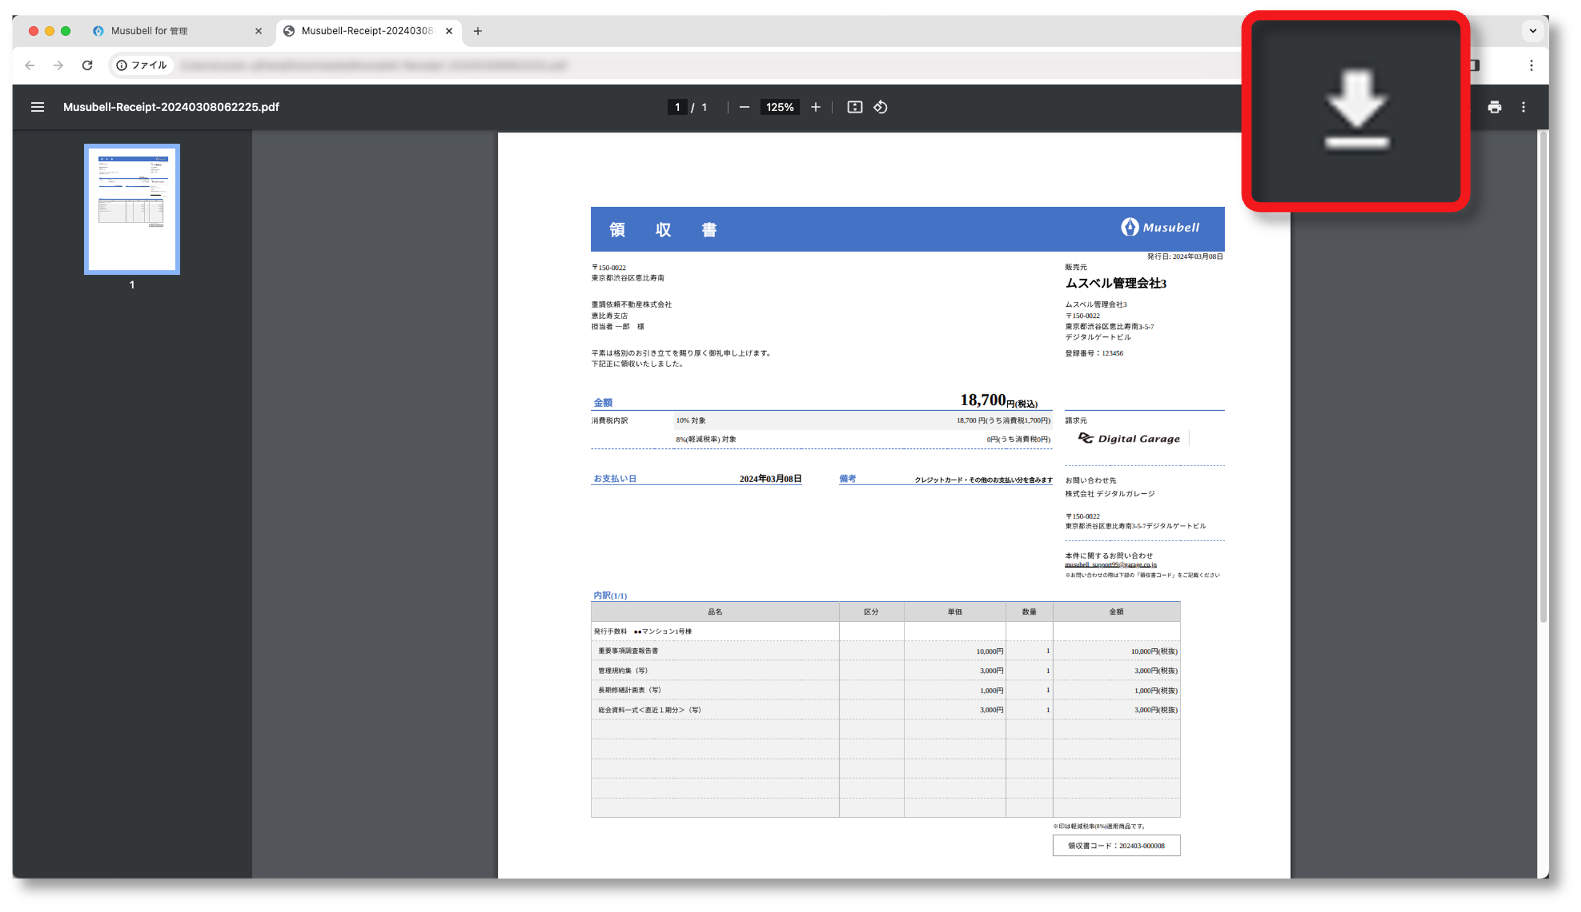Click the enlarged PDF download arrow icon
Screen dimensions: 1581x912
point(1356,110)
